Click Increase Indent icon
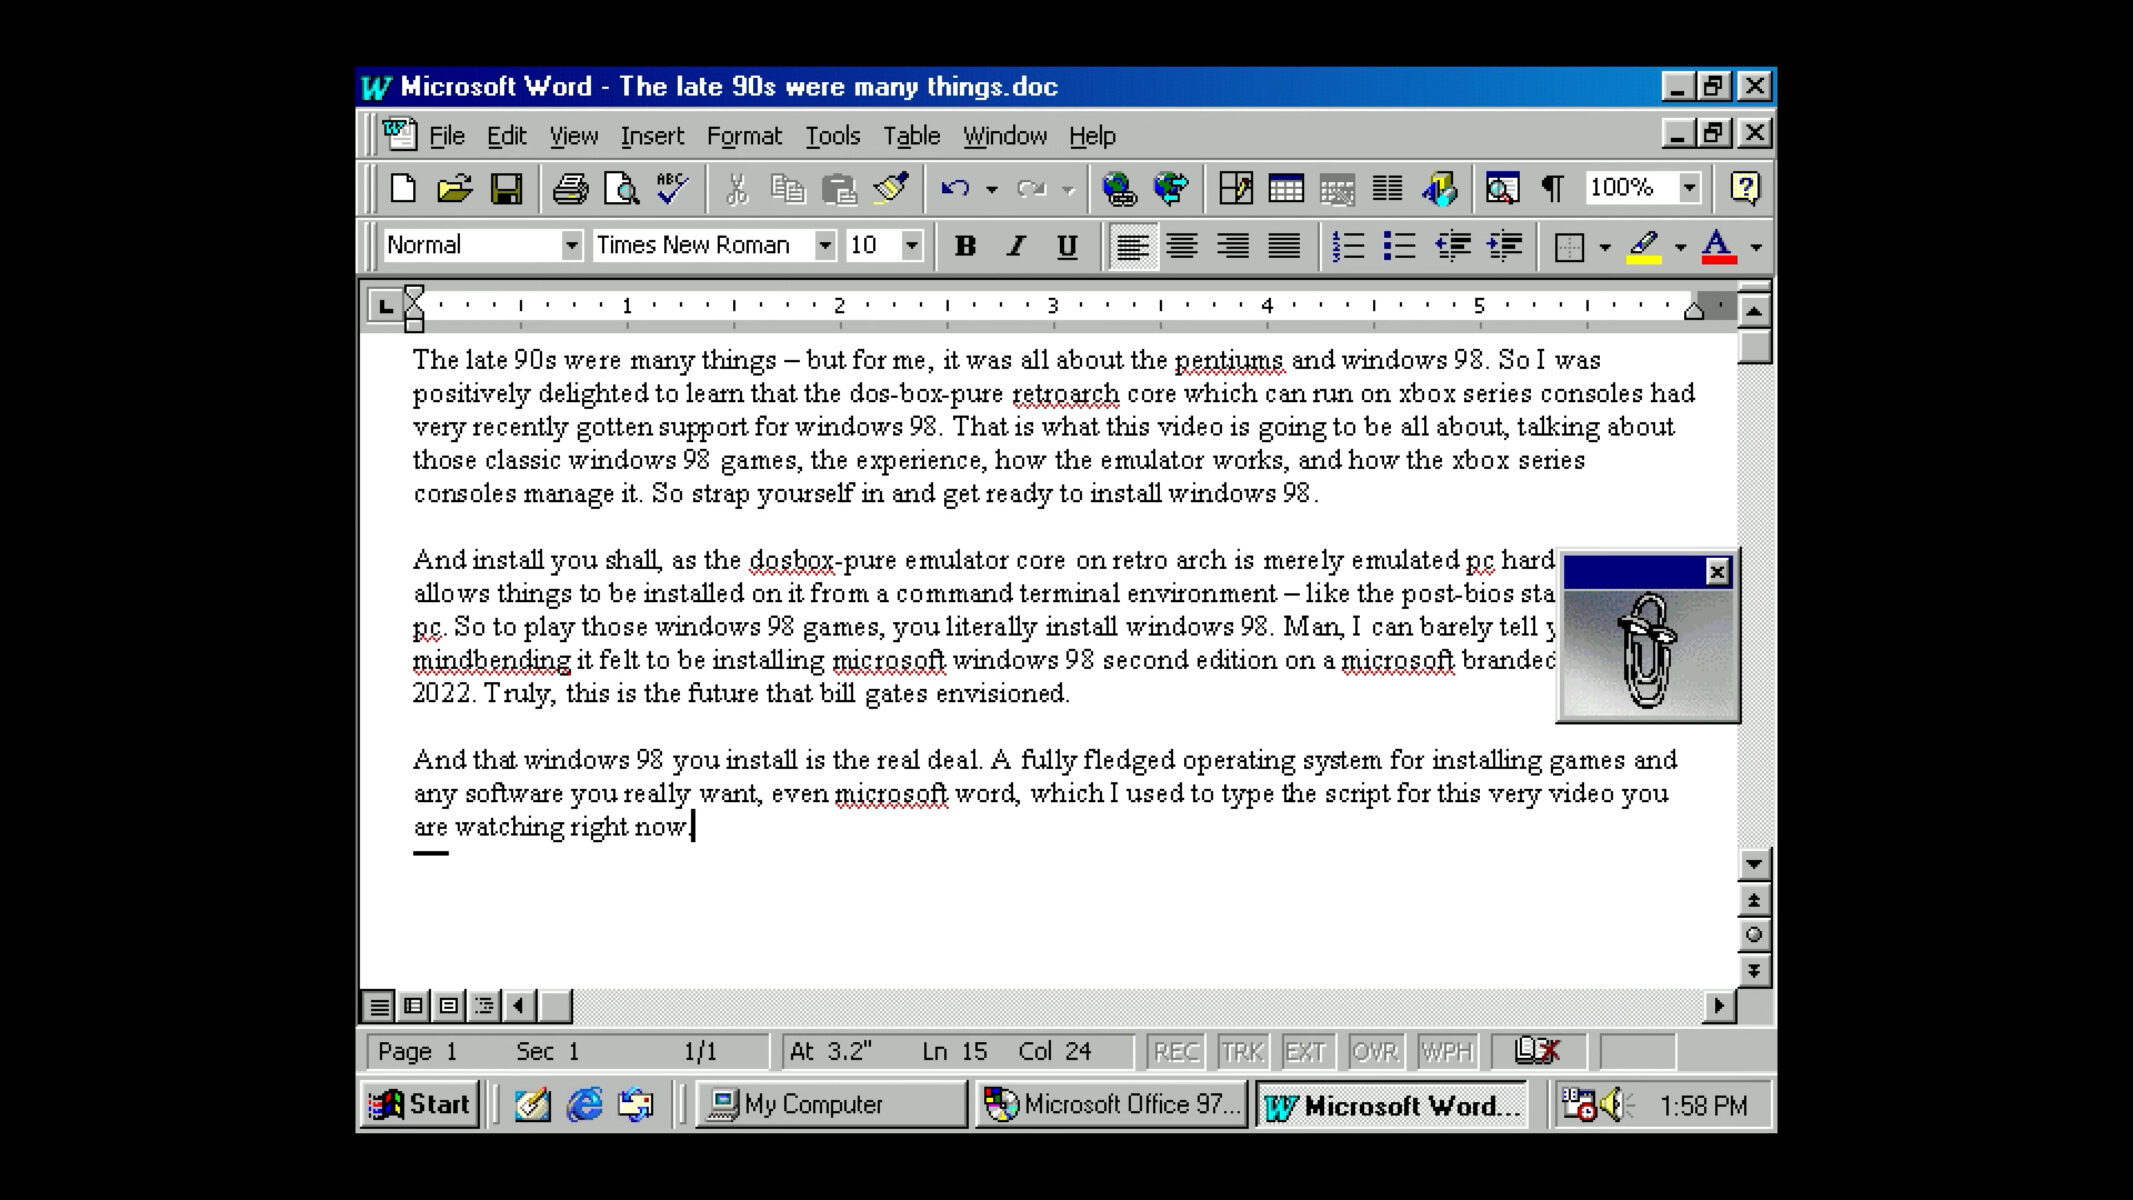This screenshot has height=1200, width=2133. pos(1504,246)
